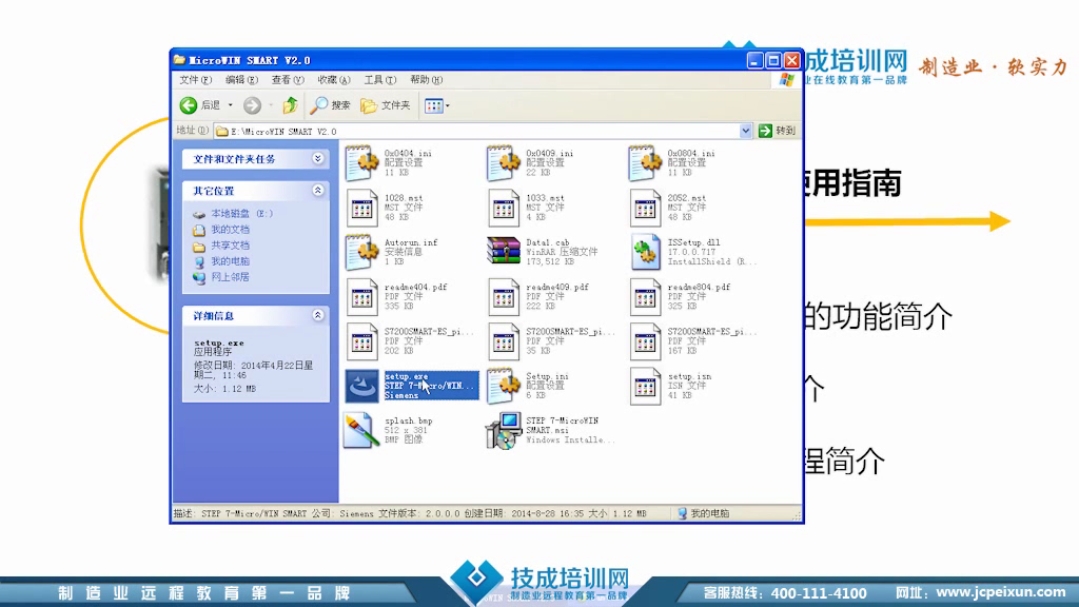Image resolution: width=1079 pixels, height=607 pixels.
Task: Select the setup.isn file icon
Action: [645, 386]
